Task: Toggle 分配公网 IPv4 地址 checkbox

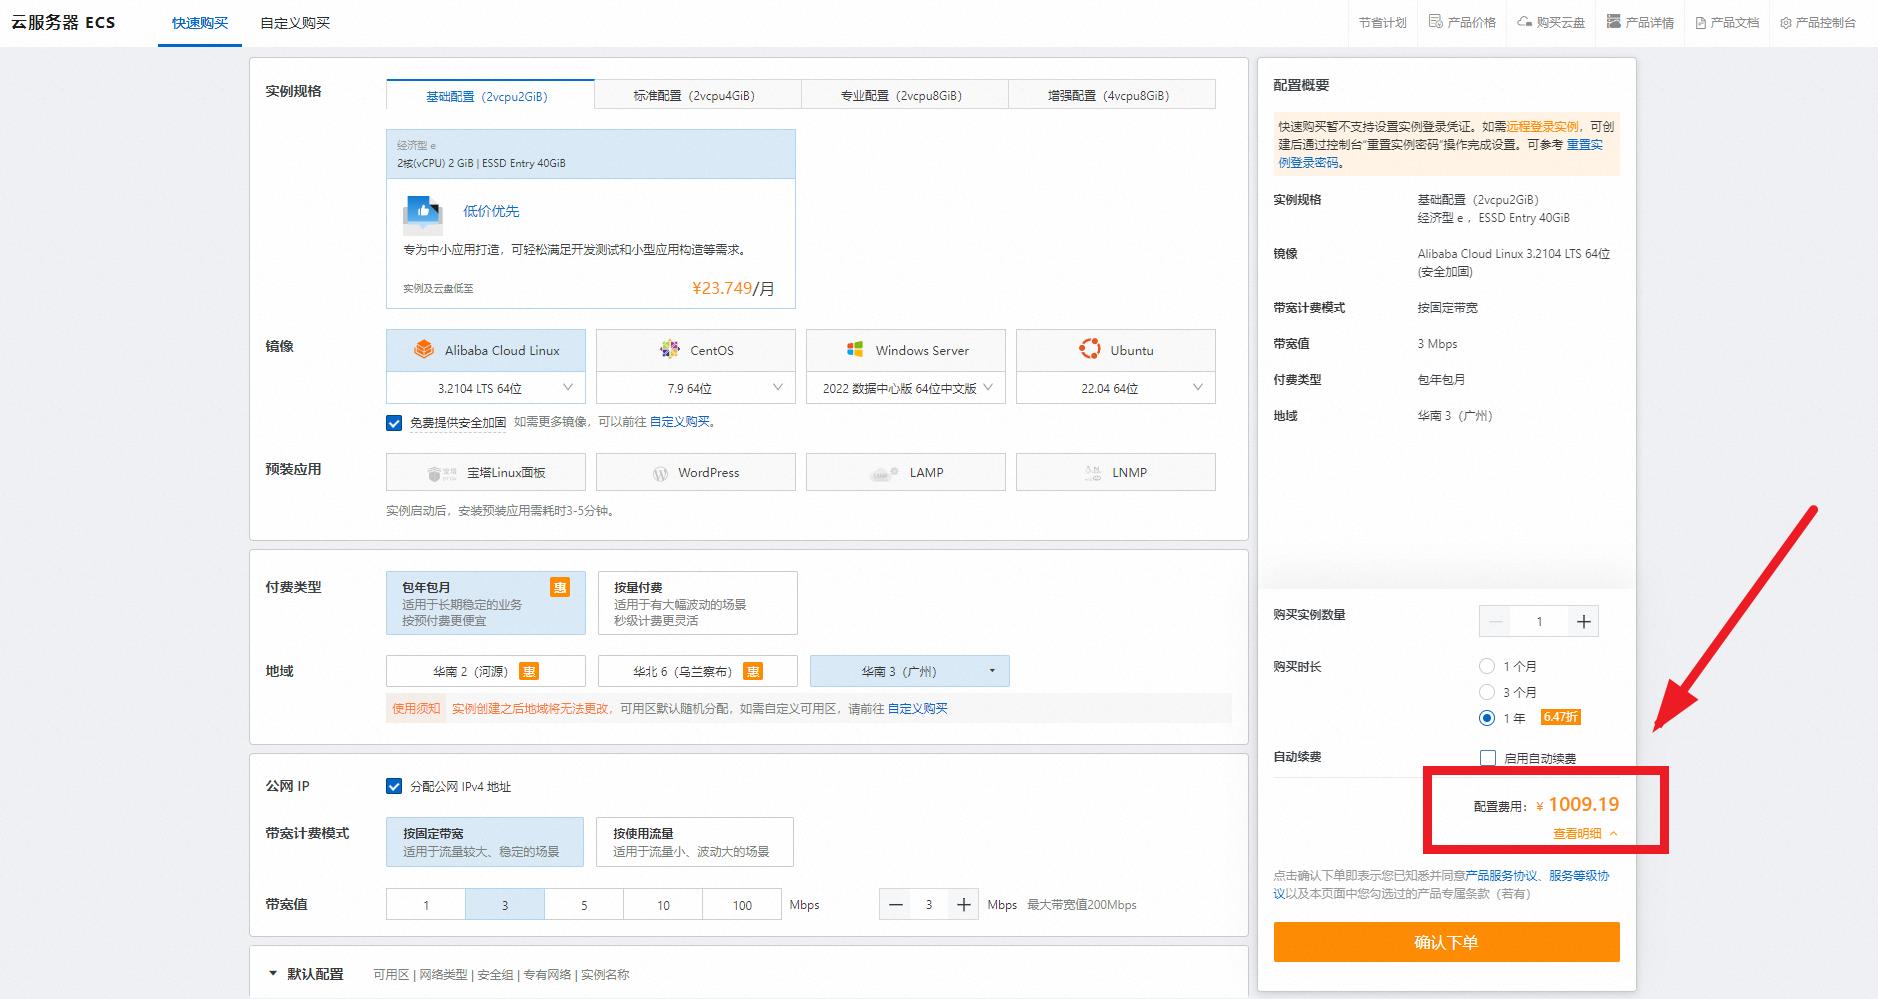Action: pyautogui.click(x=394, y=786)
